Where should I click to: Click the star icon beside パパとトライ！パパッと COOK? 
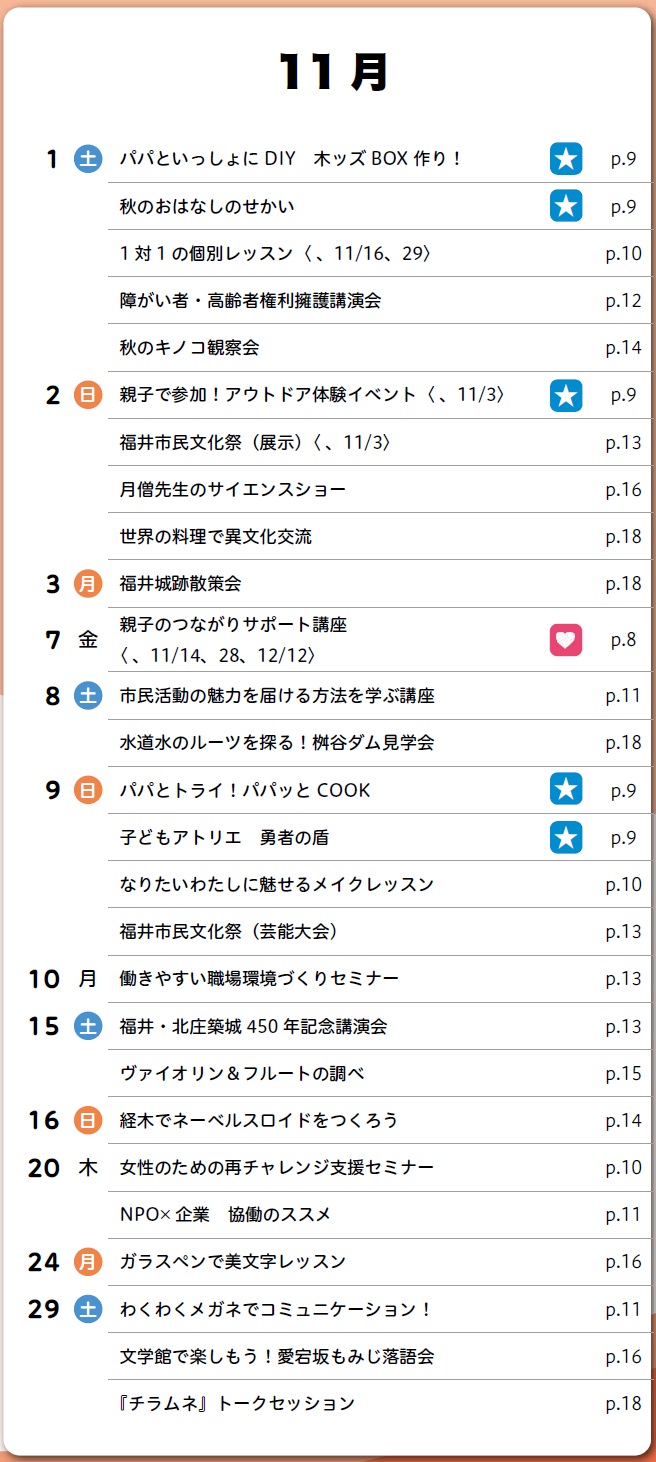point(566,790)
